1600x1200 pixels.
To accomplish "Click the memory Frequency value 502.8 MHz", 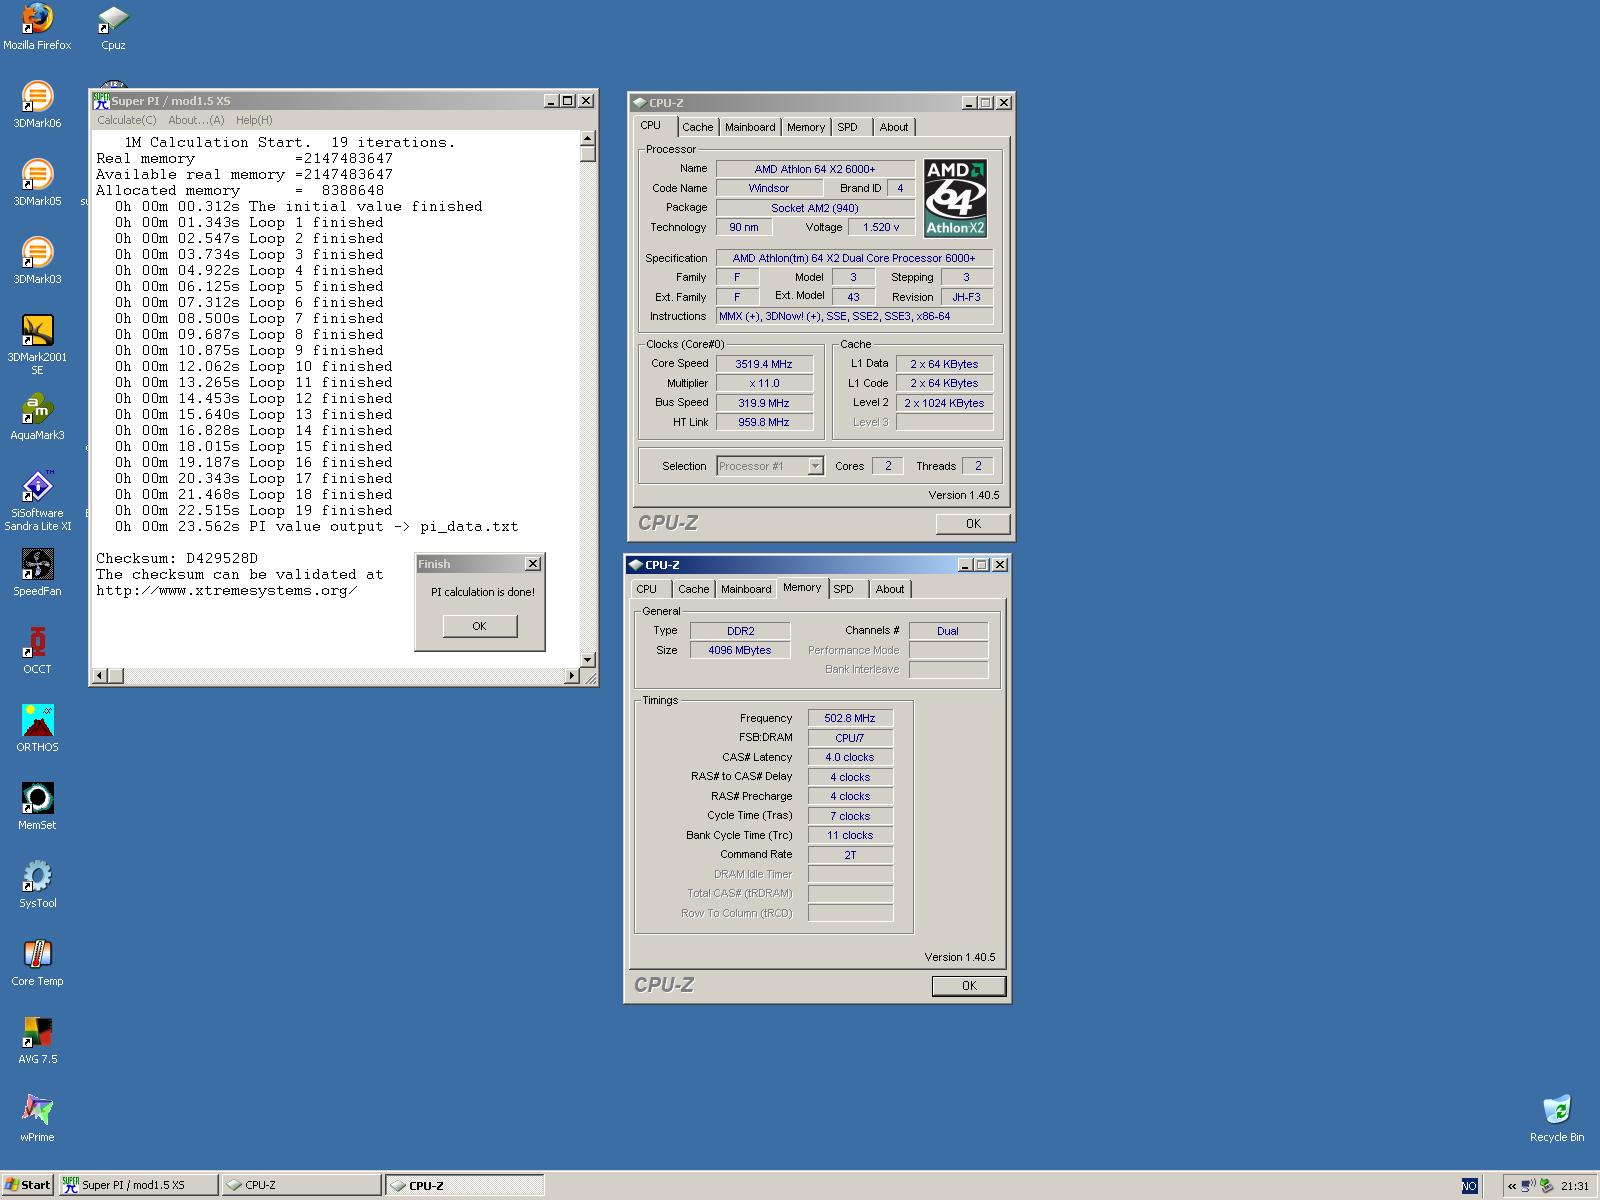I will click(x=850, y=718).
